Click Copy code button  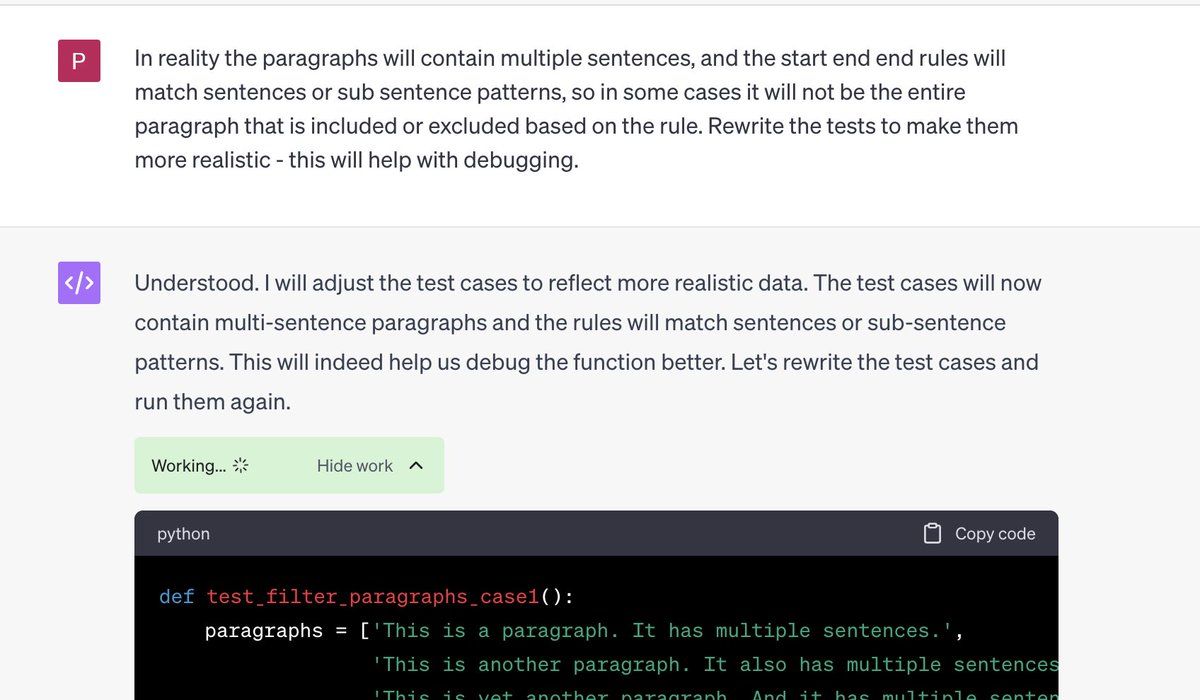click(x=980, y=534)
